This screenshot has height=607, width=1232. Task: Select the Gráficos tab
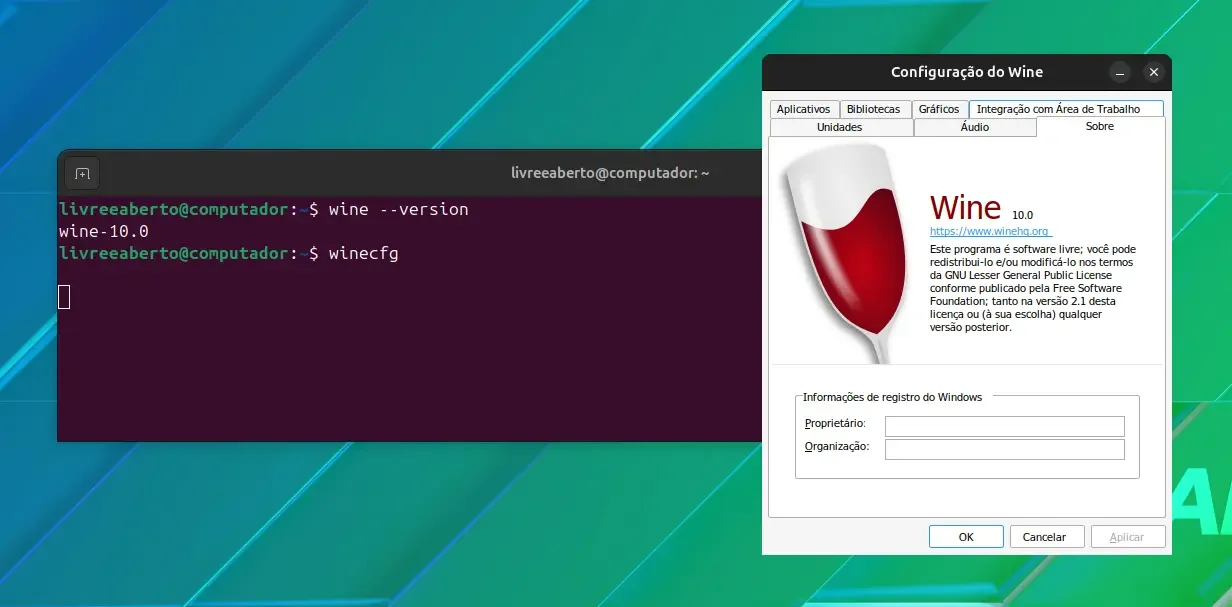point(939,109)
